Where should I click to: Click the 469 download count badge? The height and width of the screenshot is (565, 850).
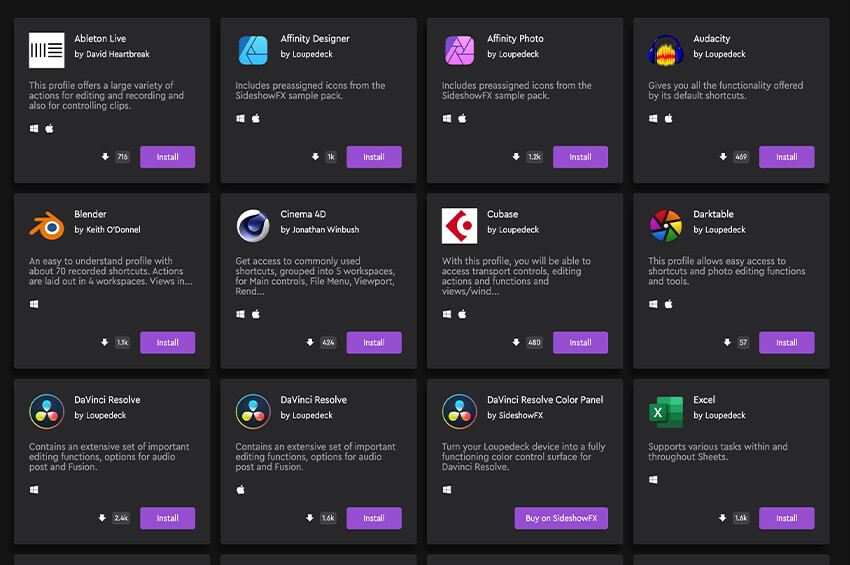[741, 157]
